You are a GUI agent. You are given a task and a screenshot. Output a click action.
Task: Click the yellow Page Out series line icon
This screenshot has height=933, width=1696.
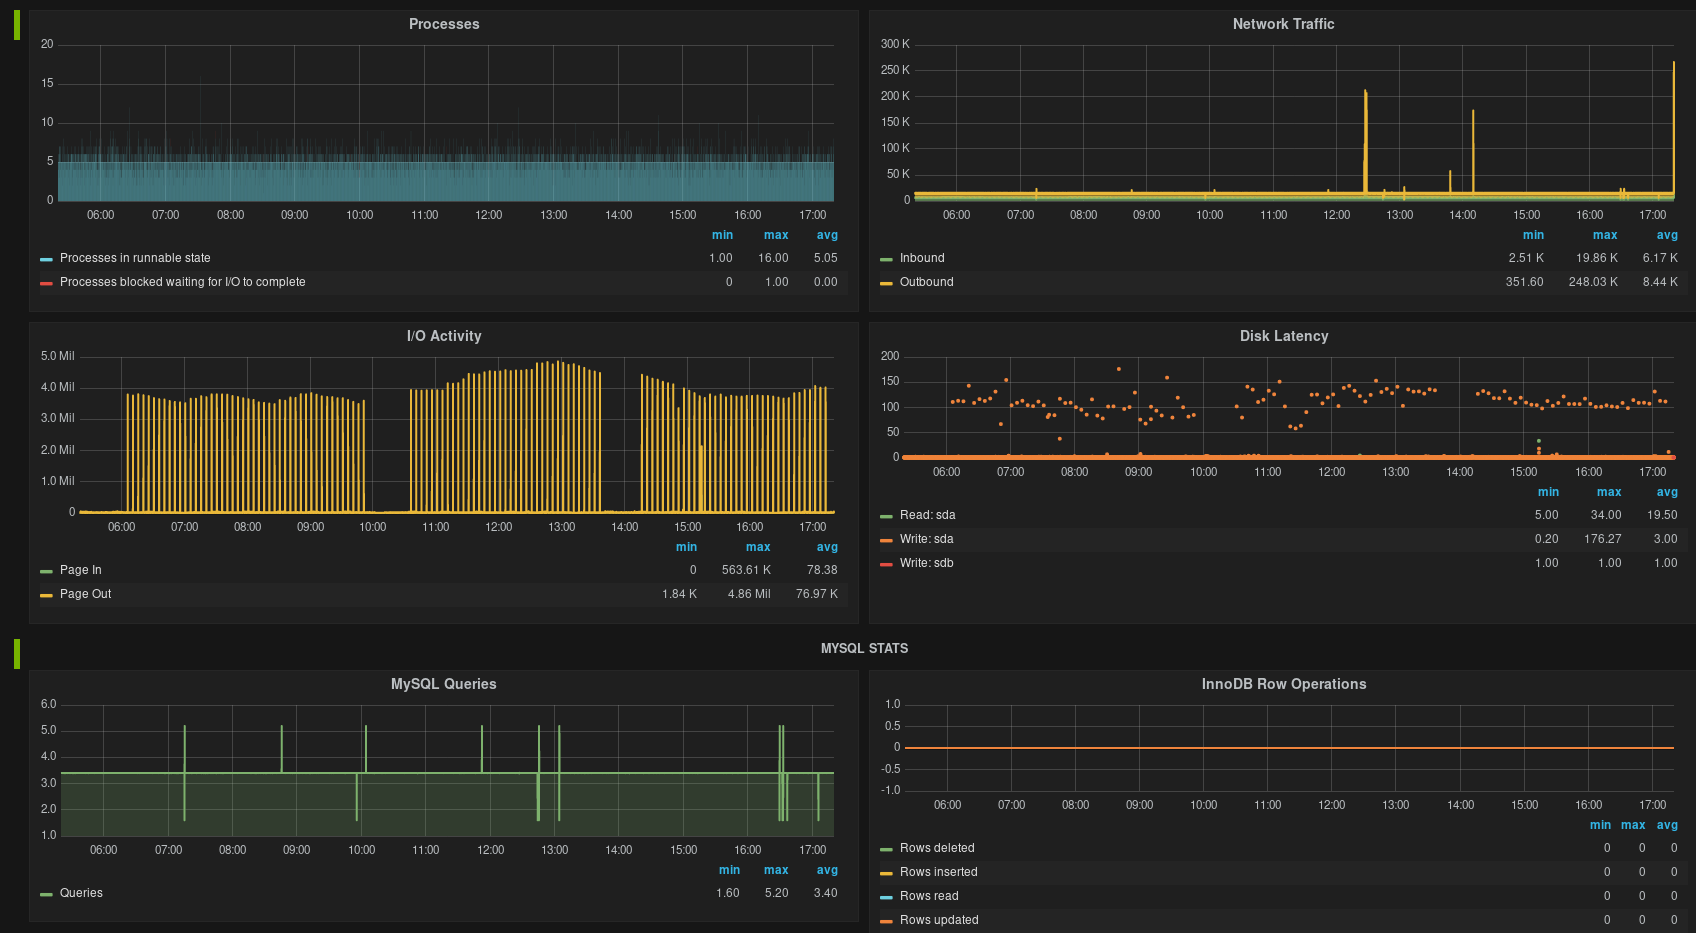tap(46, 595)
